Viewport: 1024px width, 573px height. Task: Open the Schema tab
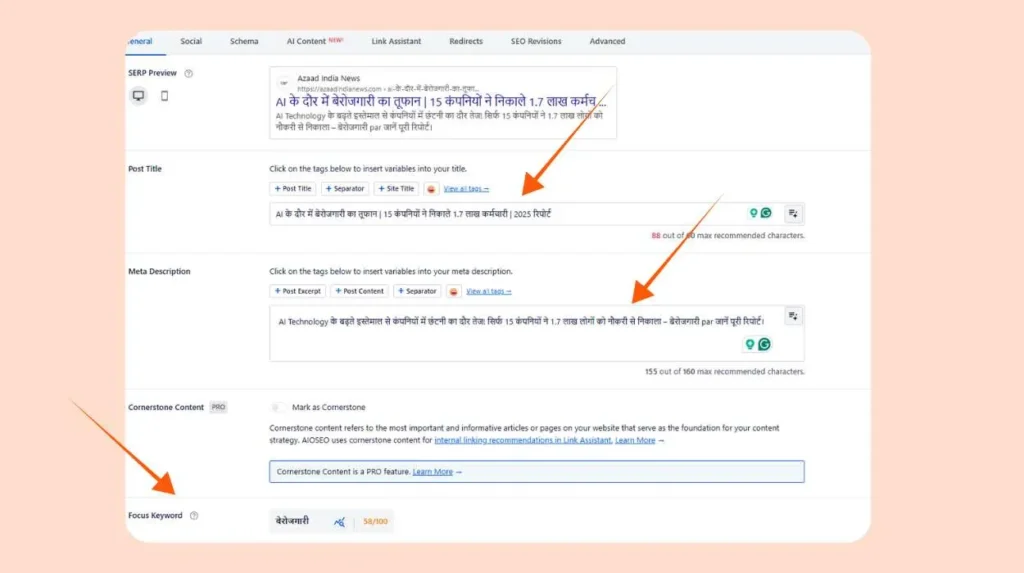[x=244, y=41]
